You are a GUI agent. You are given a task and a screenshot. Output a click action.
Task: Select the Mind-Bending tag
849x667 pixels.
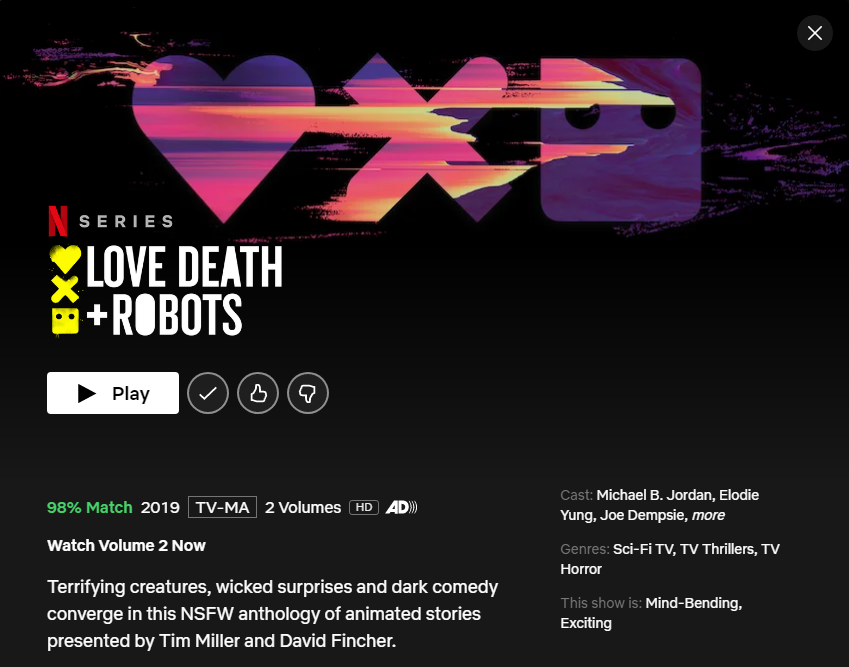694,603
